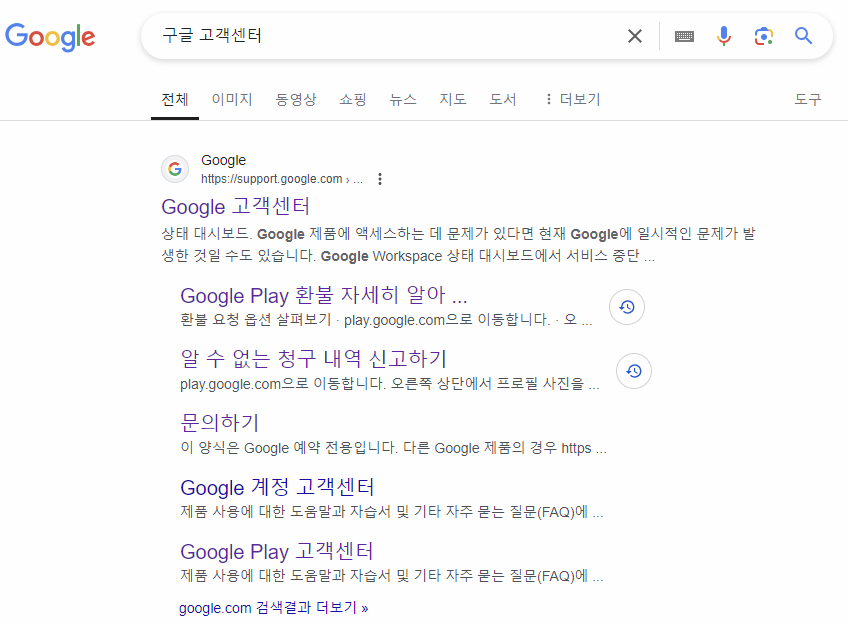Open the Google 계정 고객센터 link

click(277, 487)
